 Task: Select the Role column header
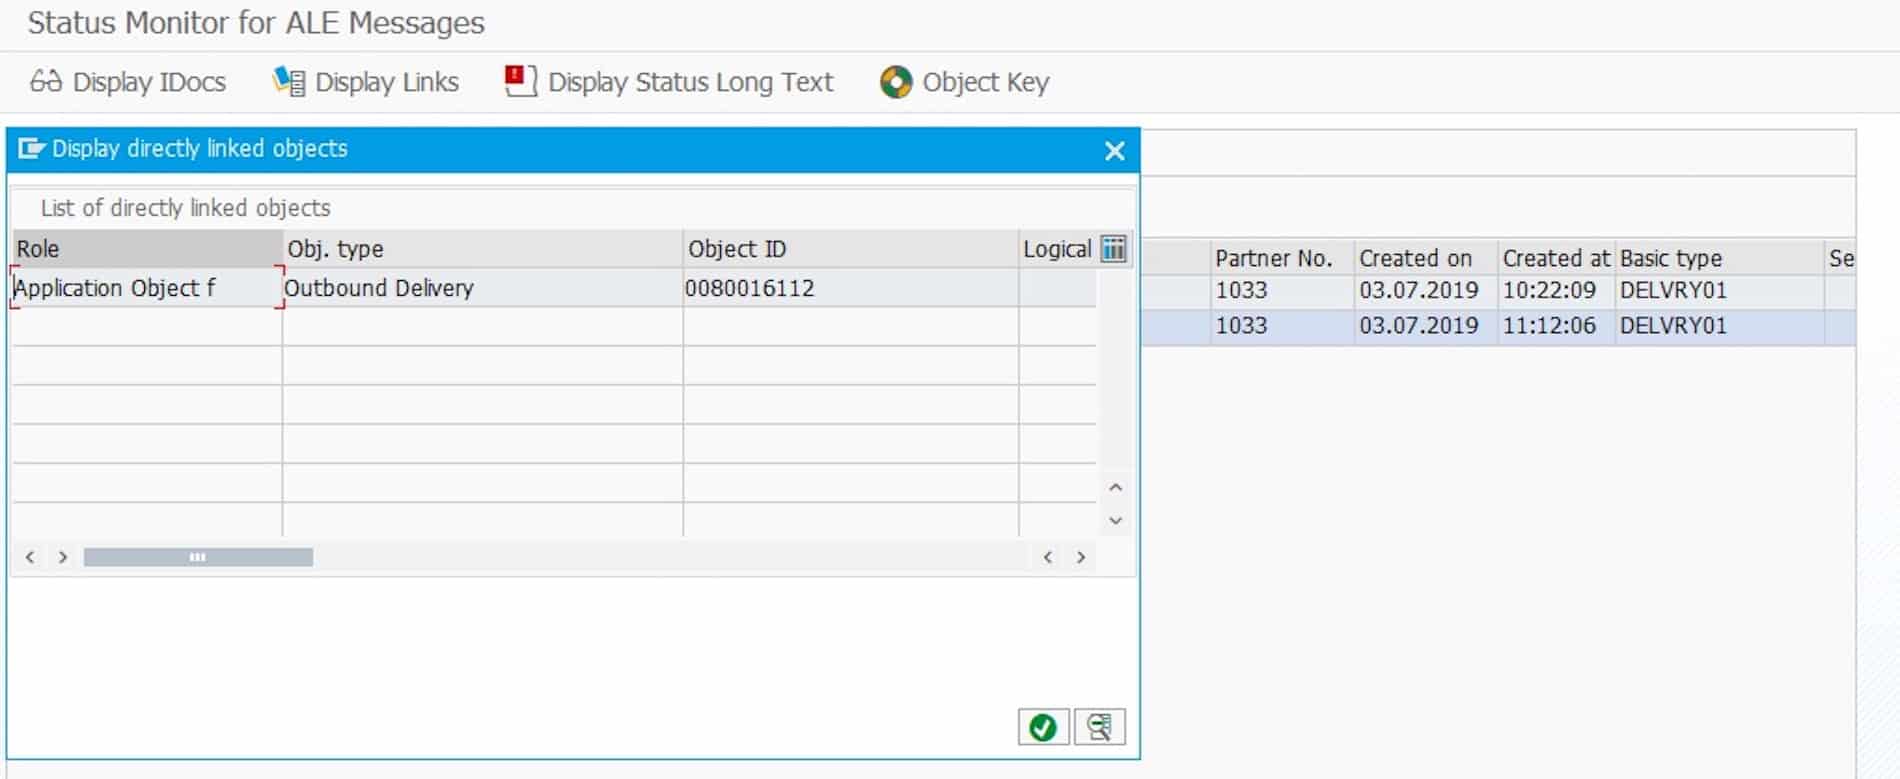[x=146, y=249]
